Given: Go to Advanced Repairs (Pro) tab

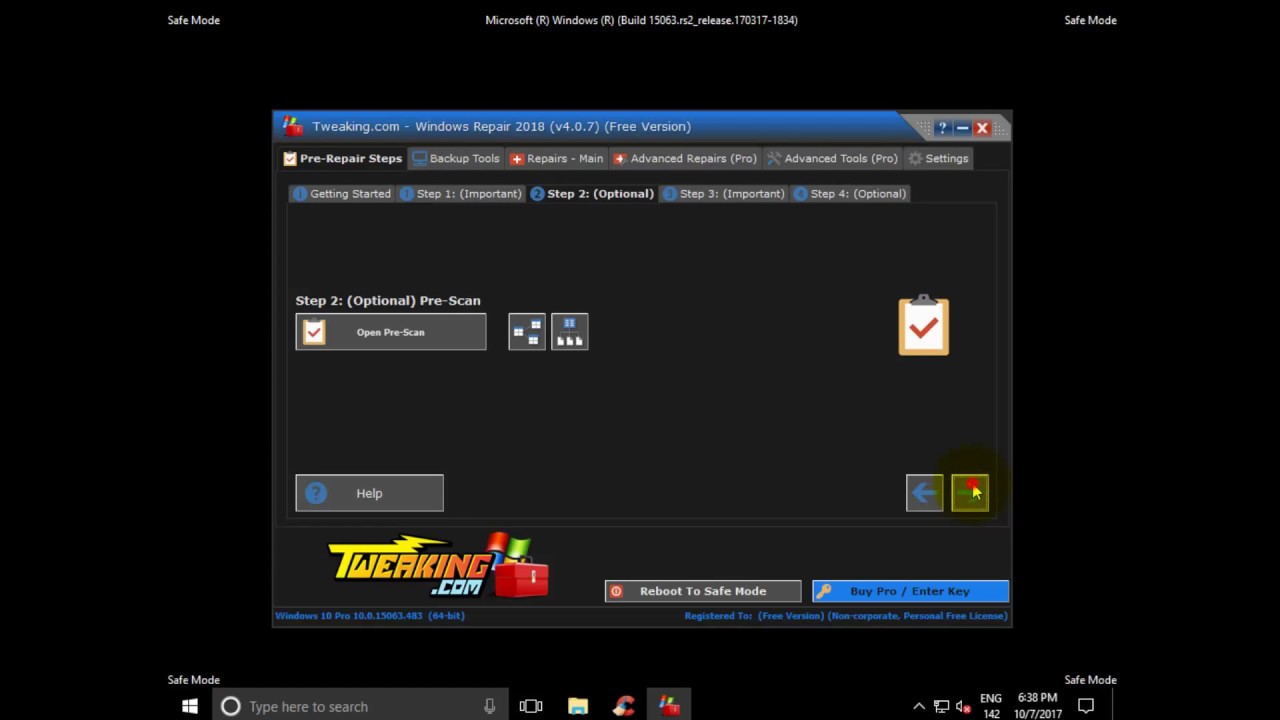Looking at the screenshot, I should click(685, 158).
